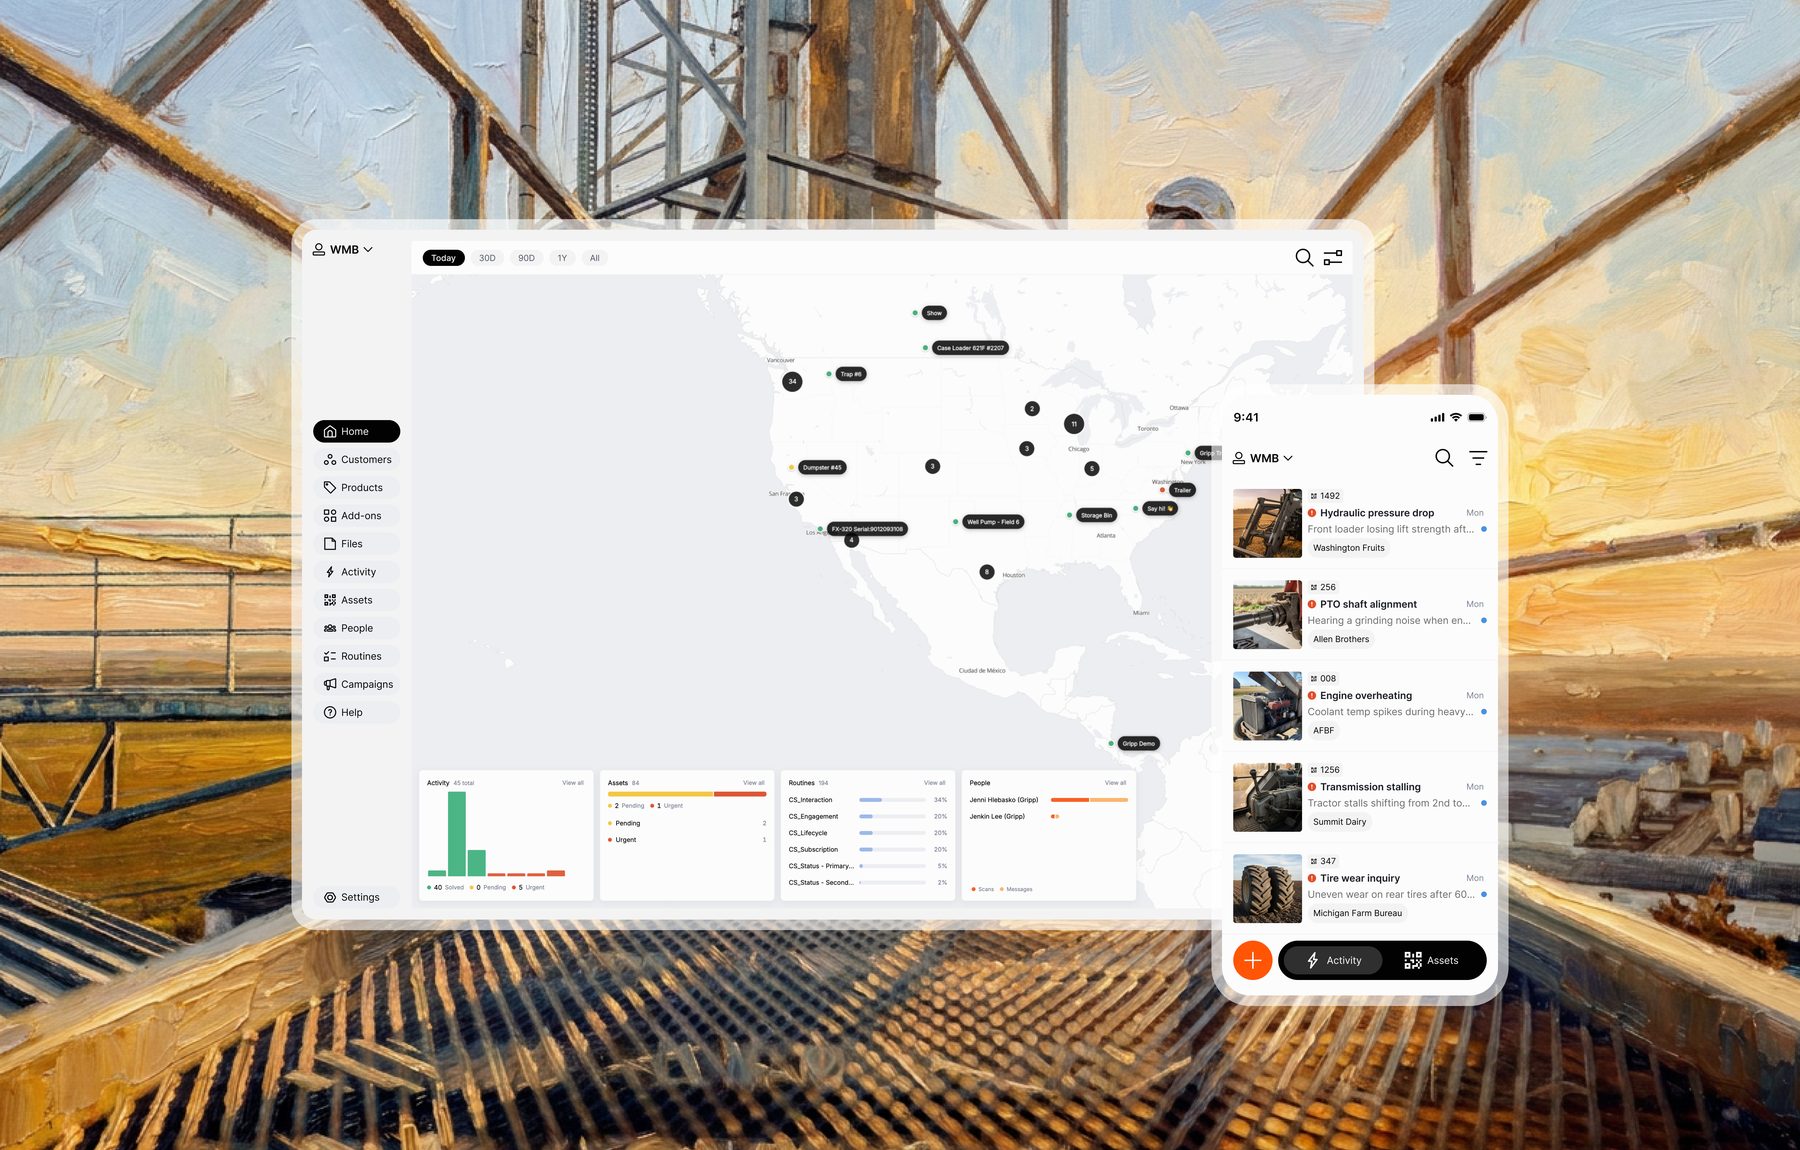Click the People icon in sidebar
1800x1150 pixels.
[330, 628]
